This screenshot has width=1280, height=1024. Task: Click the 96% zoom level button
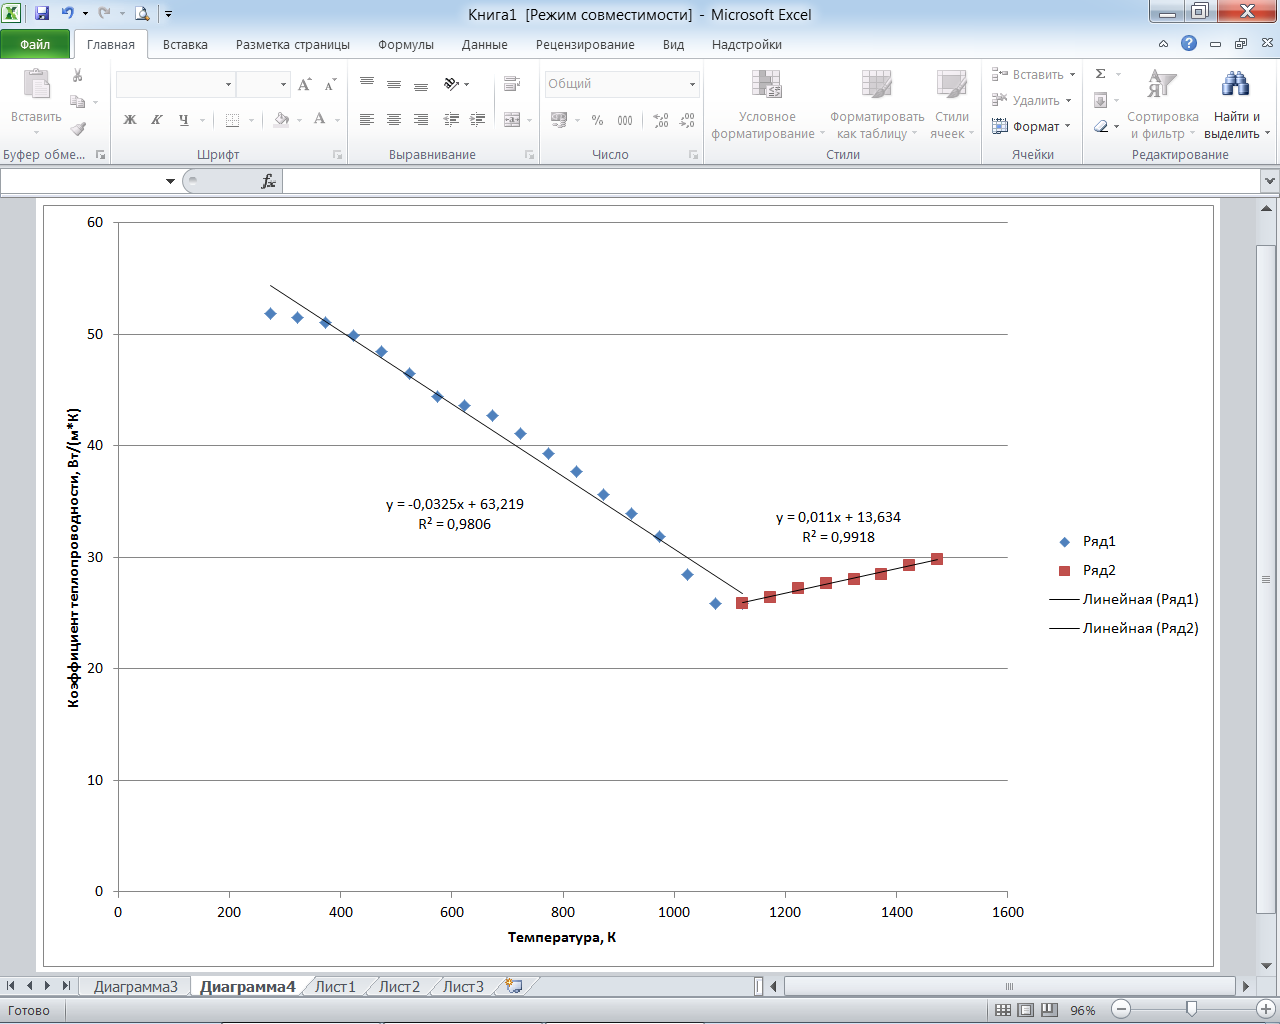point(1082,1010)
